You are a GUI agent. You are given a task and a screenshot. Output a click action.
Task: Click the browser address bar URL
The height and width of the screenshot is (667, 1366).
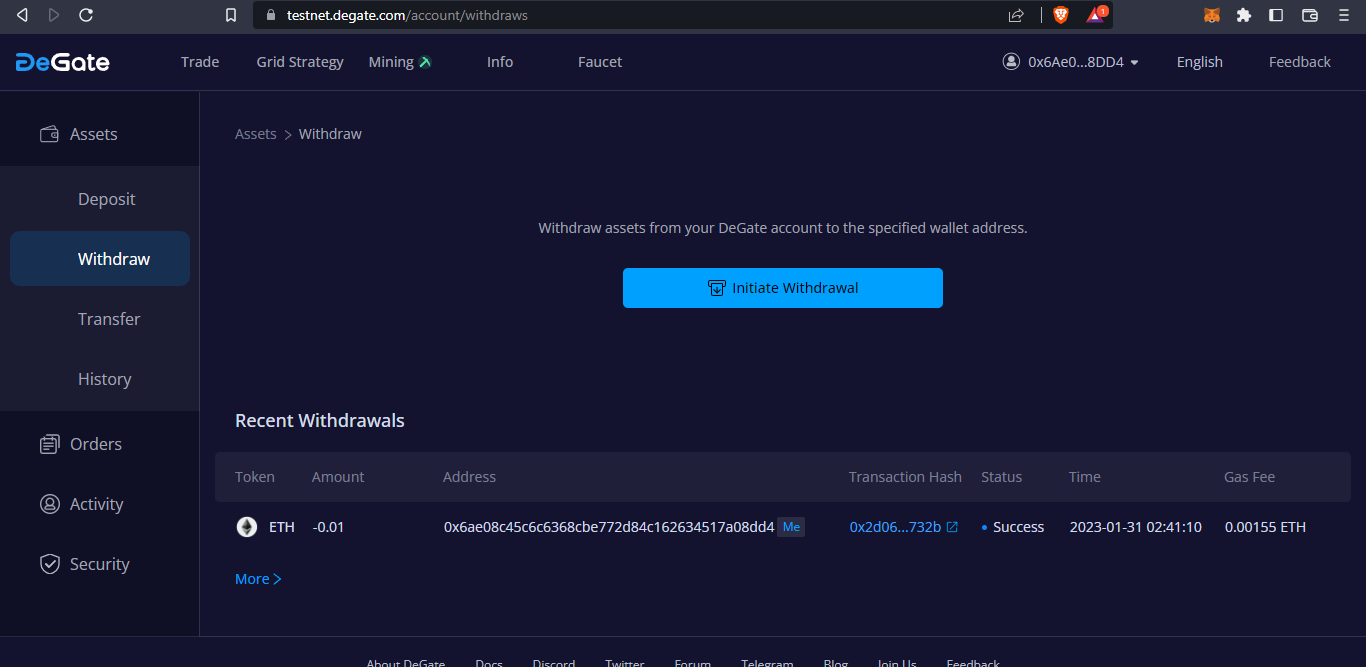coord(407,15)
